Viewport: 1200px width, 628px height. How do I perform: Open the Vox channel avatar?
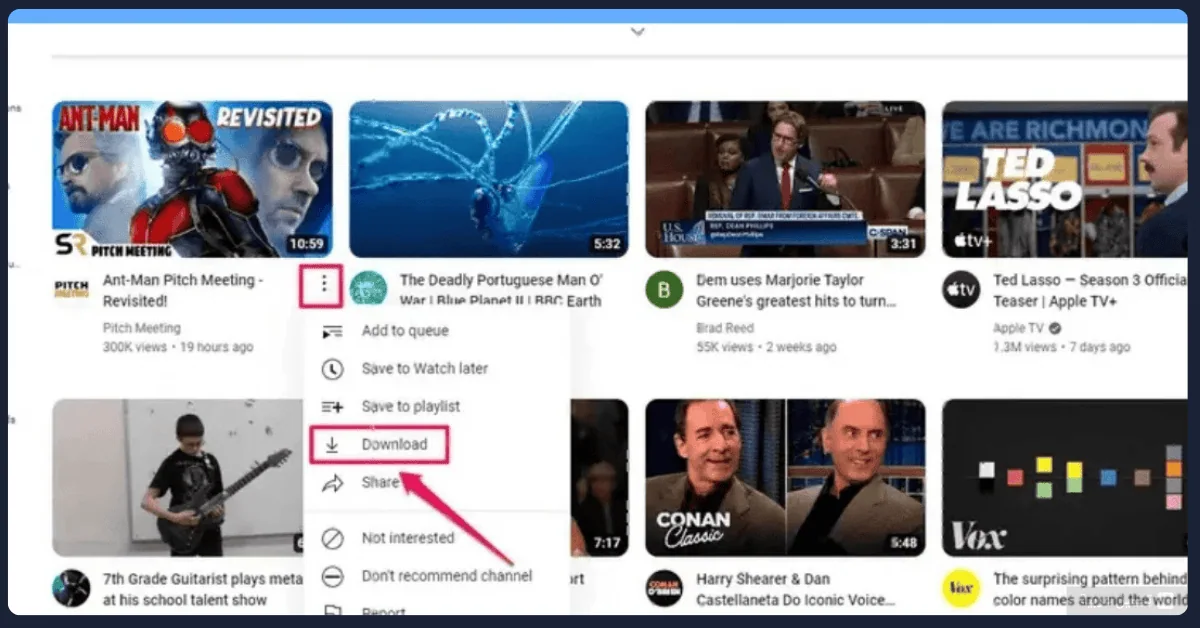click(961, 588)
